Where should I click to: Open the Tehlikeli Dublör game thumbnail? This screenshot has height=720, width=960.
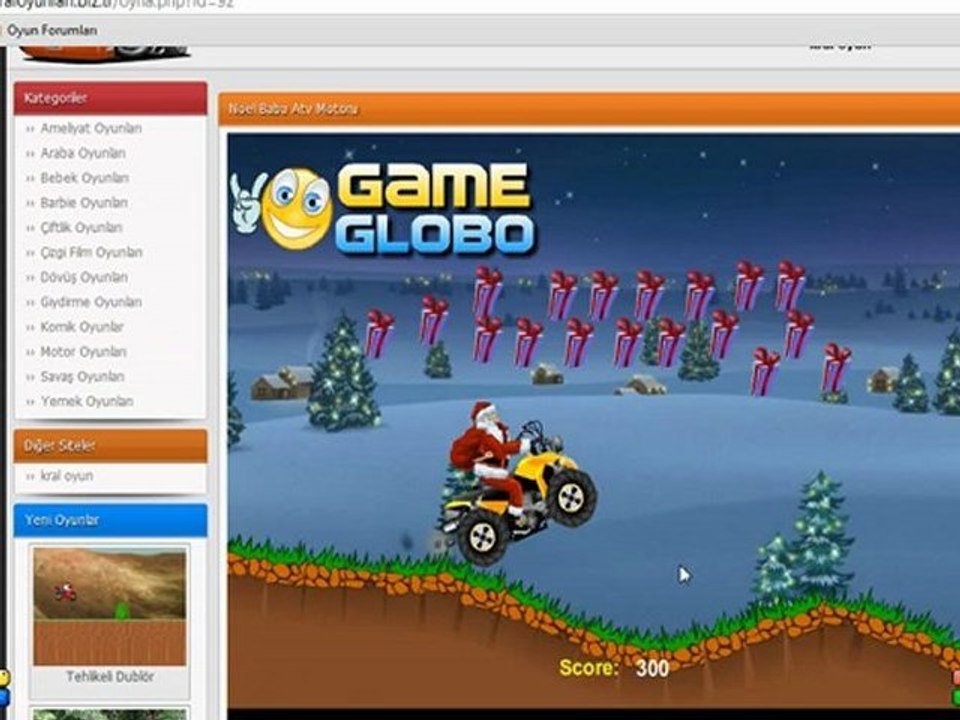[x=110, y=606]
